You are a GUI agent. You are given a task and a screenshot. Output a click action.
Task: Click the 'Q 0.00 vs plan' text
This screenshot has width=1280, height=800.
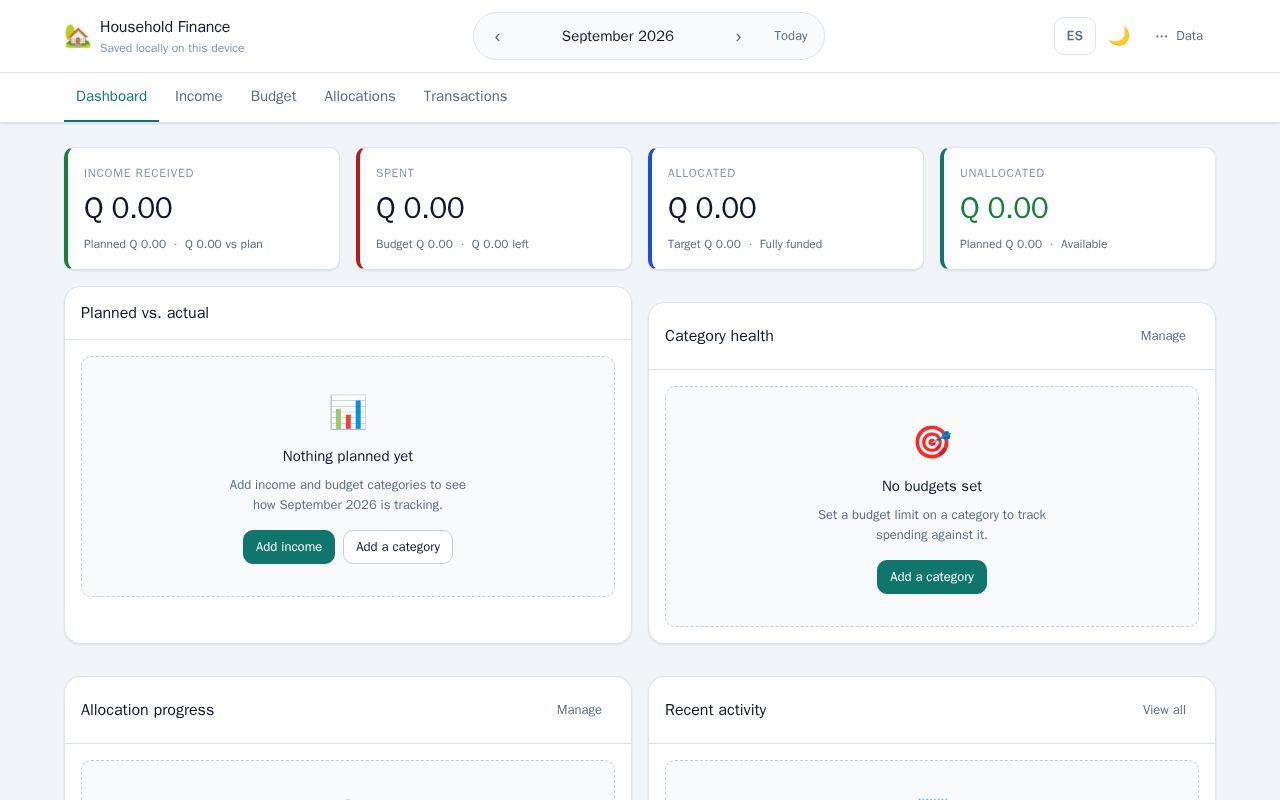(x=224, y=244)
